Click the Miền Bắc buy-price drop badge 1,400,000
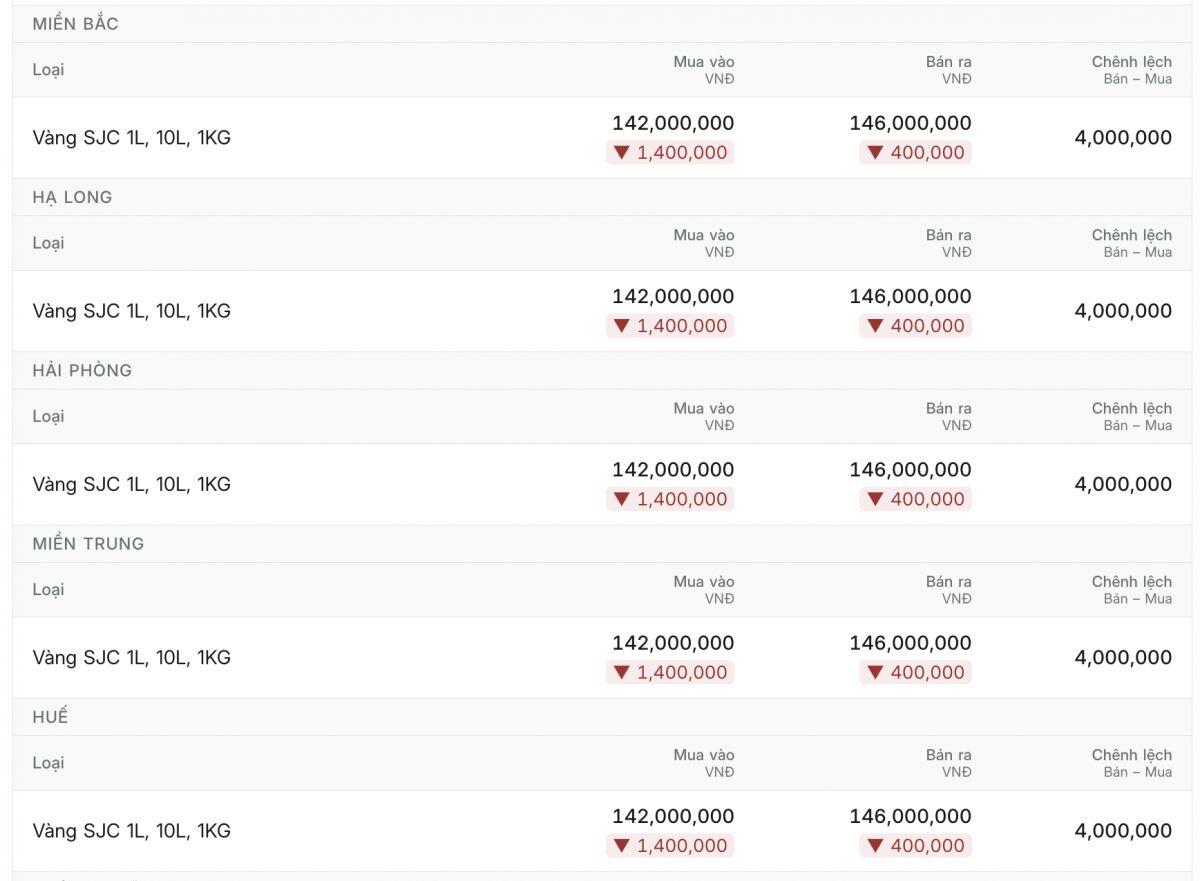This screenshot has height=881, width=1200. click(670, 152)
